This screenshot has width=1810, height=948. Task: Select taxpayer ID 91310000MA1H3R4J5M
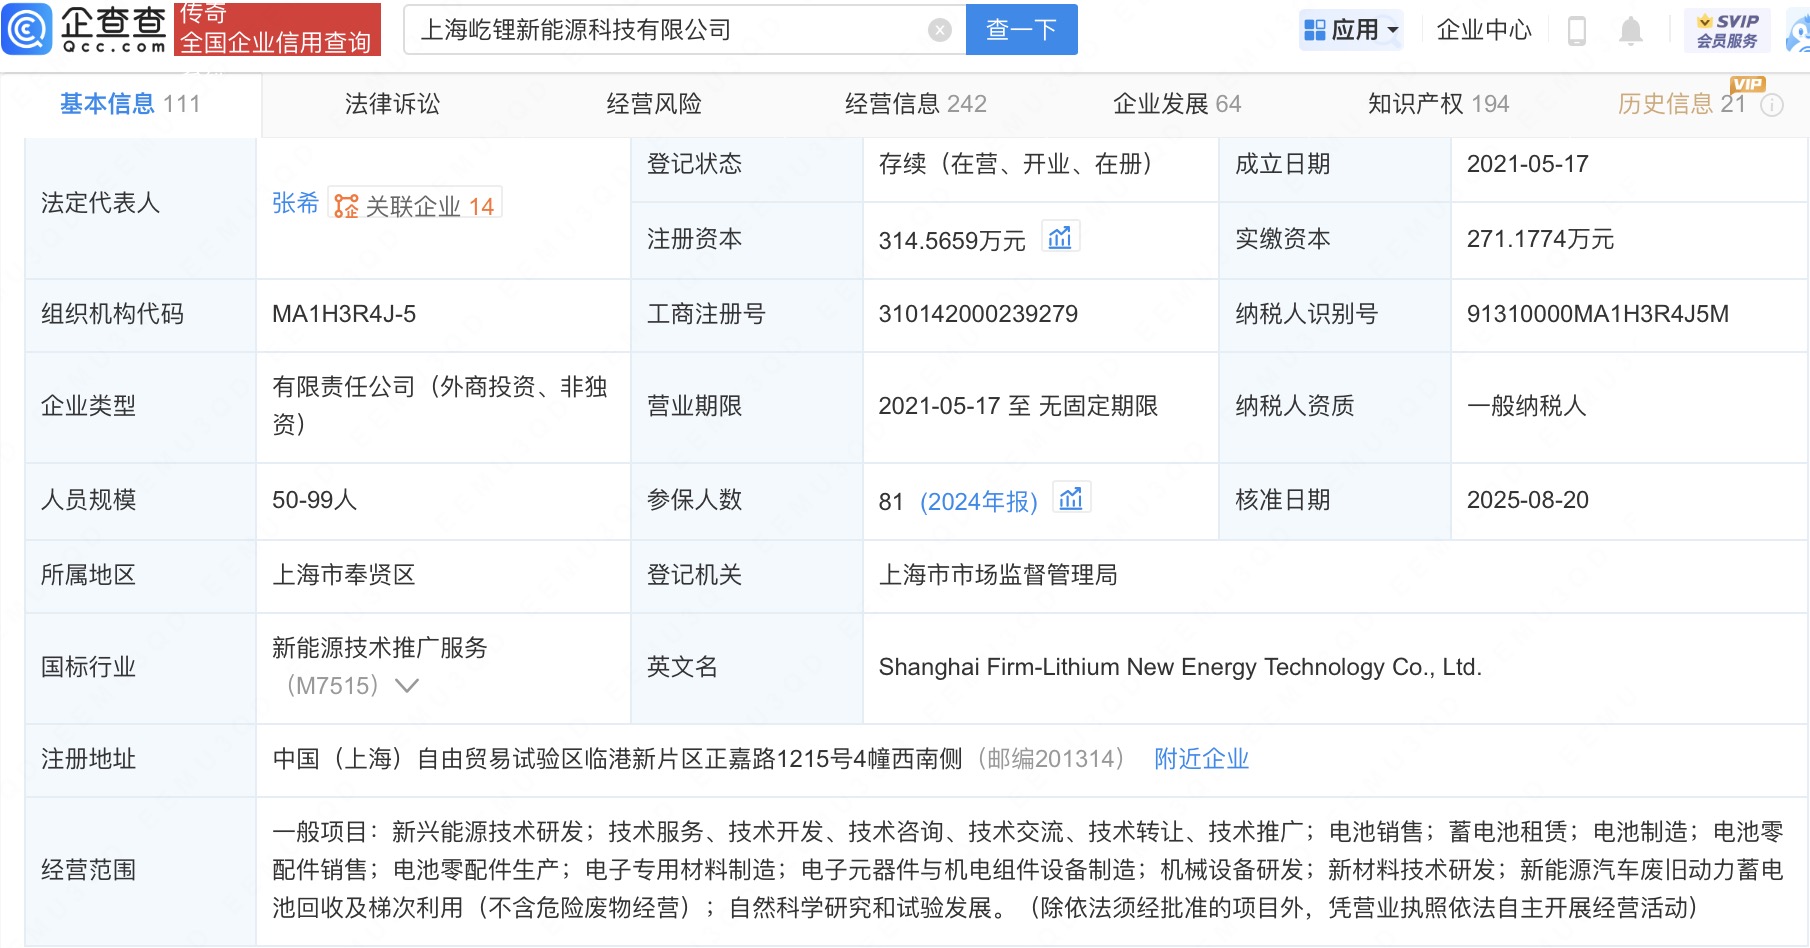click(x=1598, y=314)
